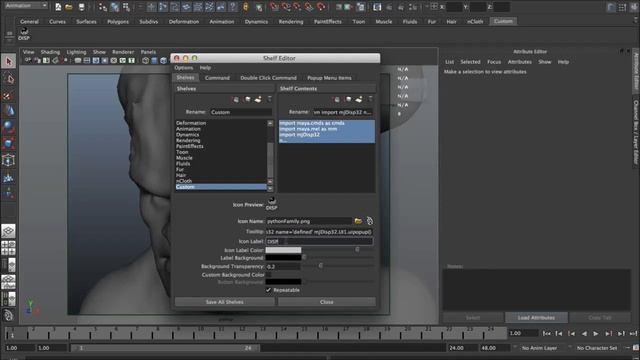Select Rendering in the Shelves list
640x360 pixels.
[x=188, y=140]
